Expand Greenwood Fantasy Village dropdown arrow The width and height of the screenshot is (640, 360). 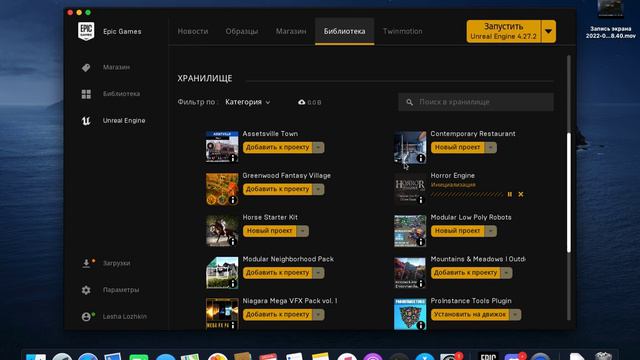318,189
